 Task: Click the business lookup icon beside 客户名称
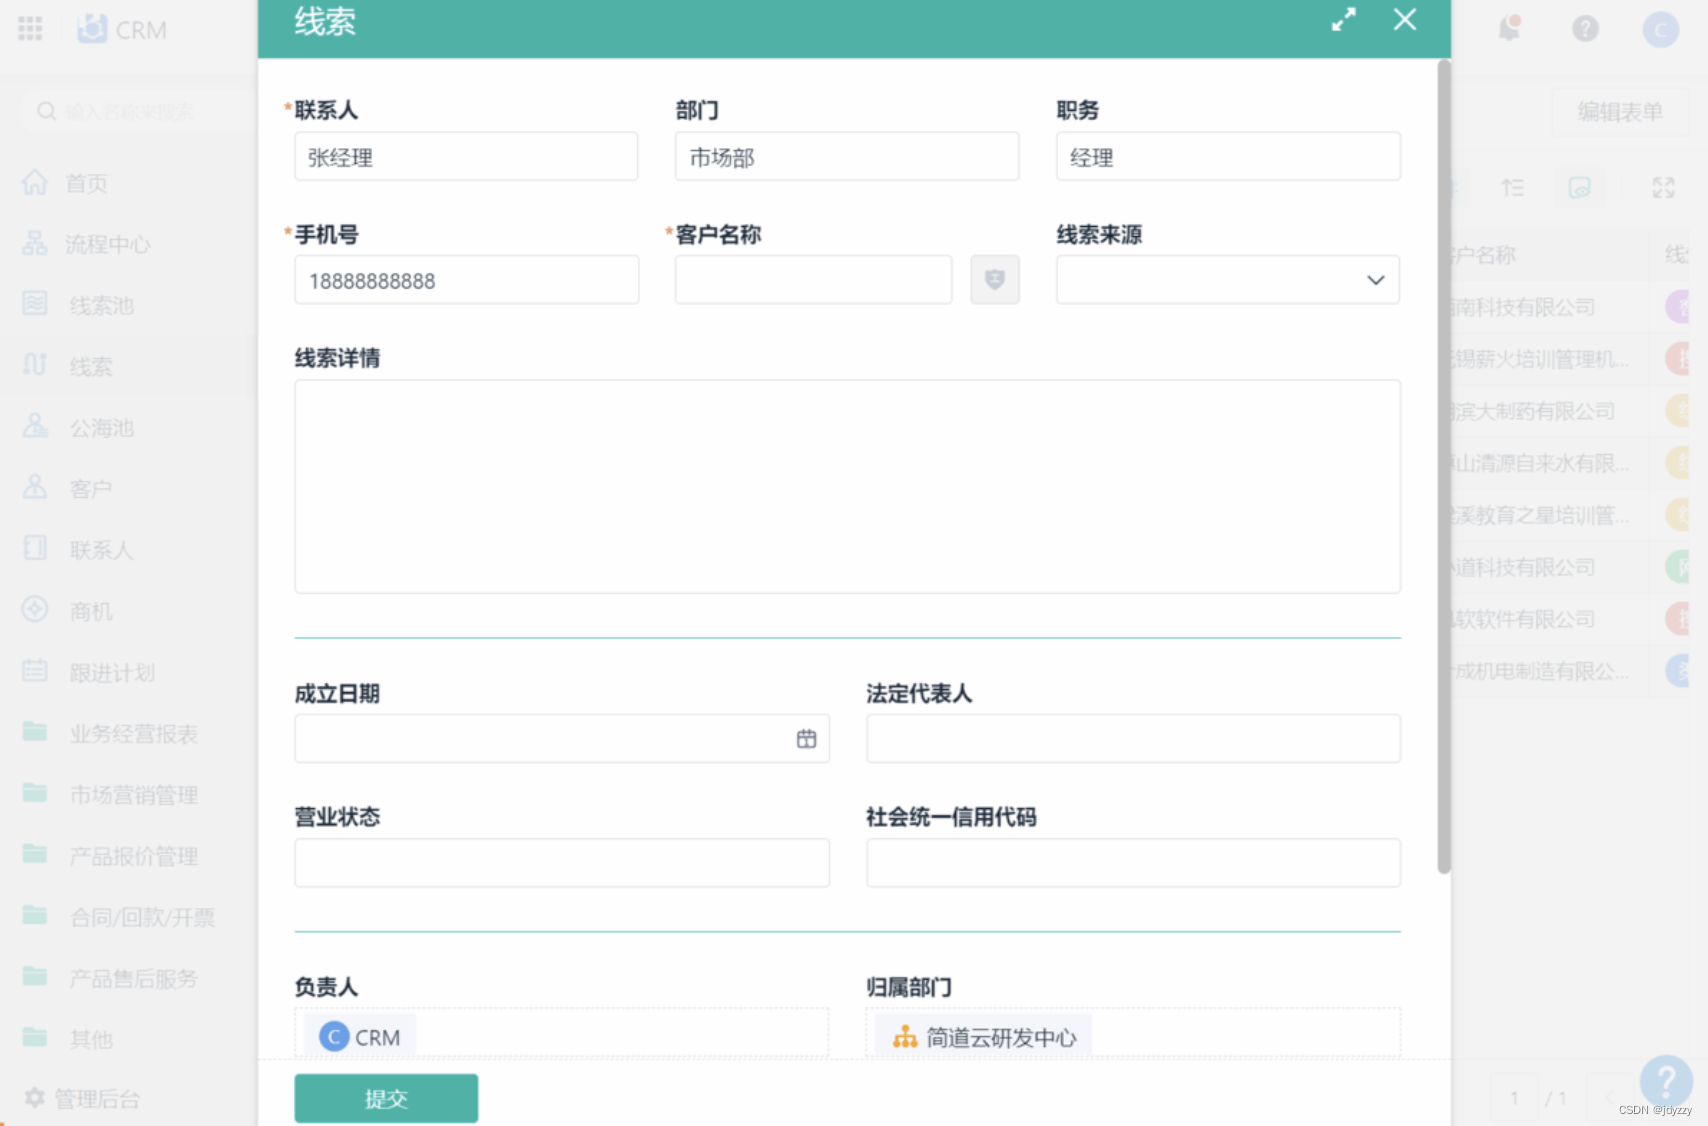(995, 280)
